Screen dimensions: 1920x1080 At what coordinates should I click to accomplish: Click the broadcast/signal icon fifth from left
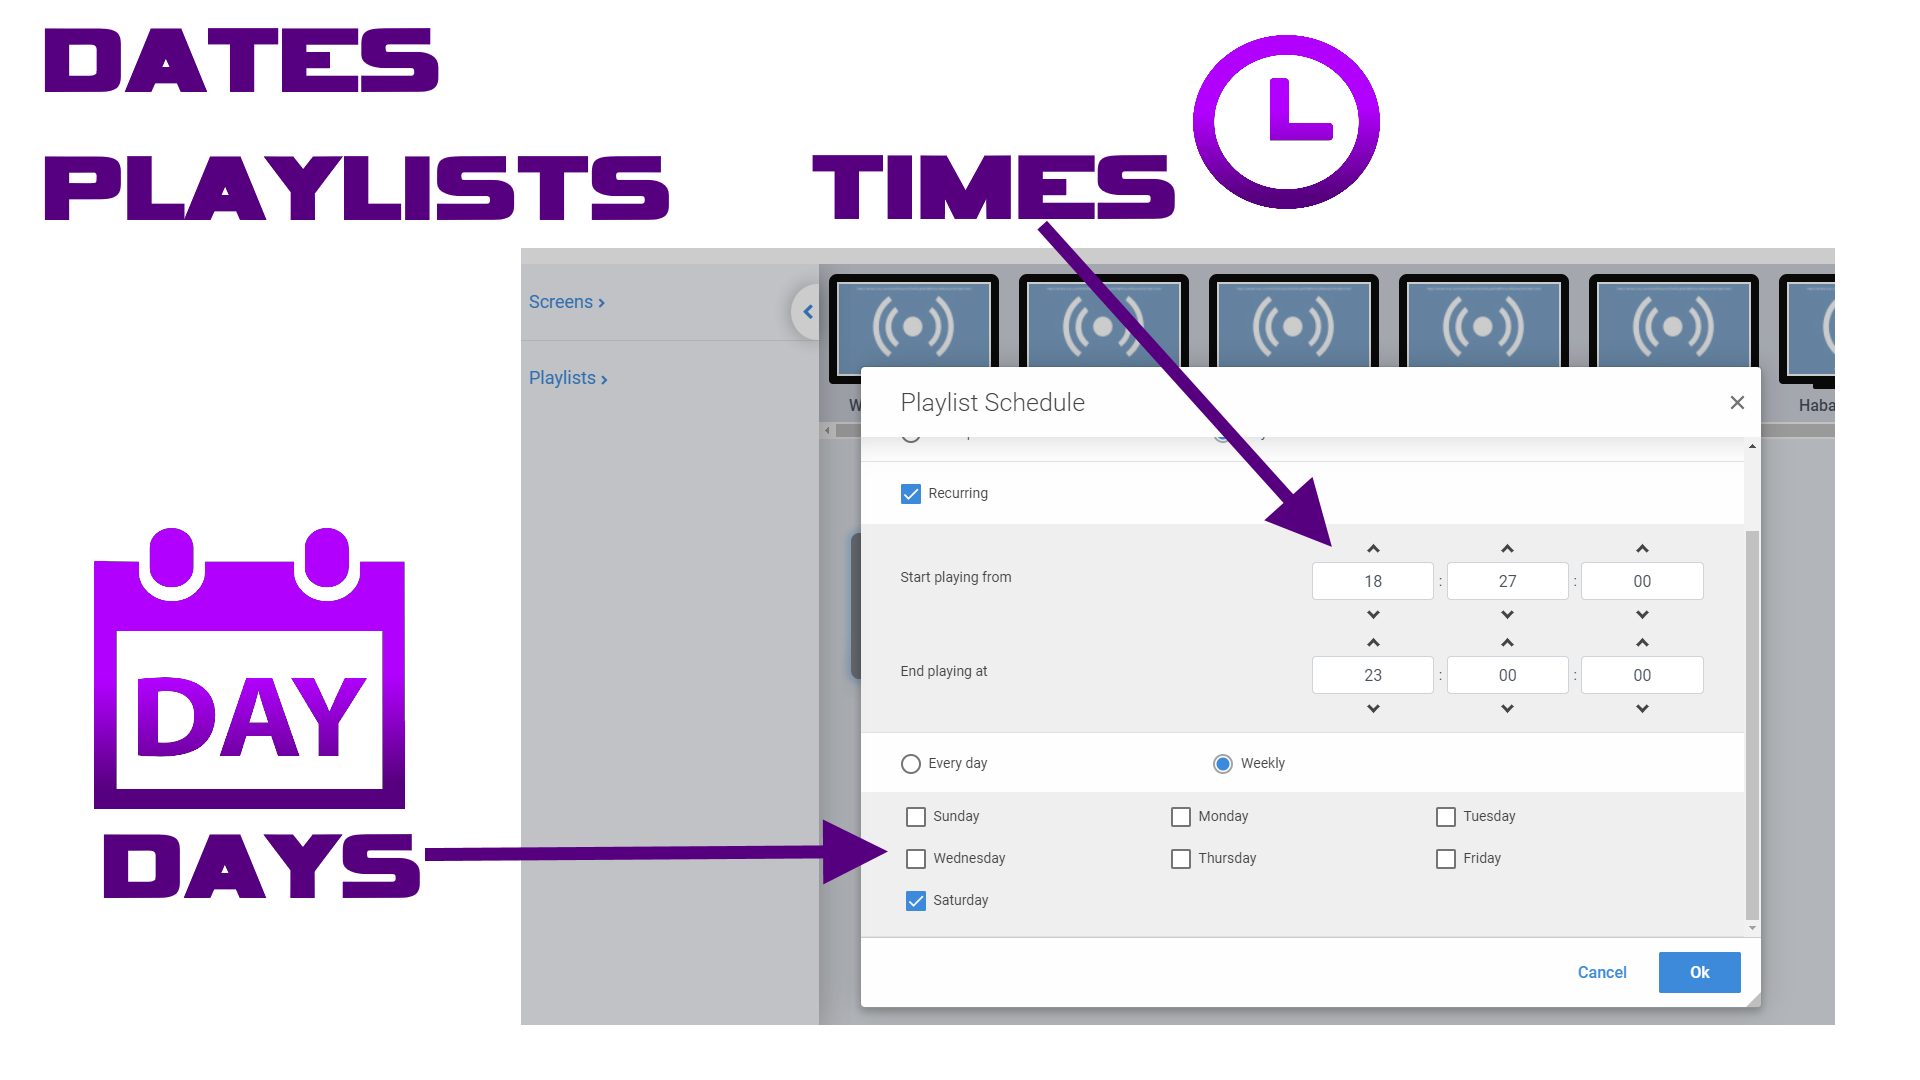tap(1673, 326)
